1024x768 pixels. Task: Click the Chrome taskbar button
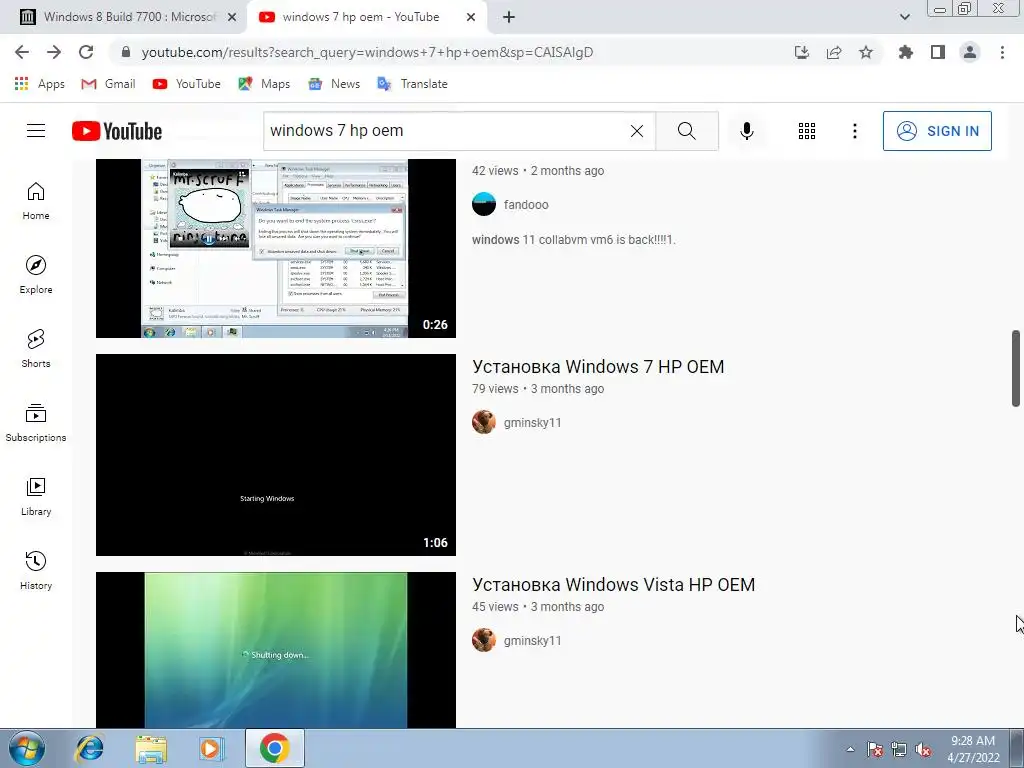[274, 748]
